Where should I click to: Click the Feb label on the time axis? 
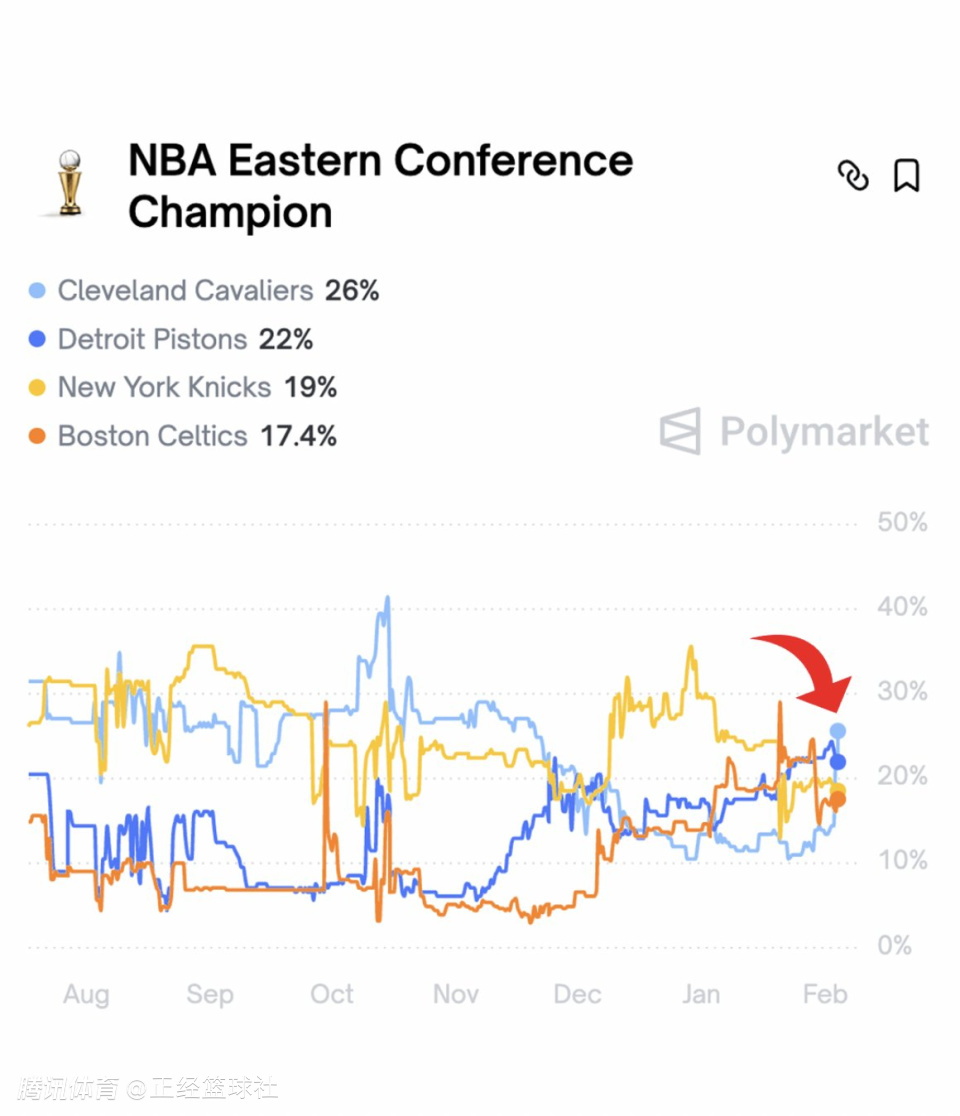coord(825,994)
